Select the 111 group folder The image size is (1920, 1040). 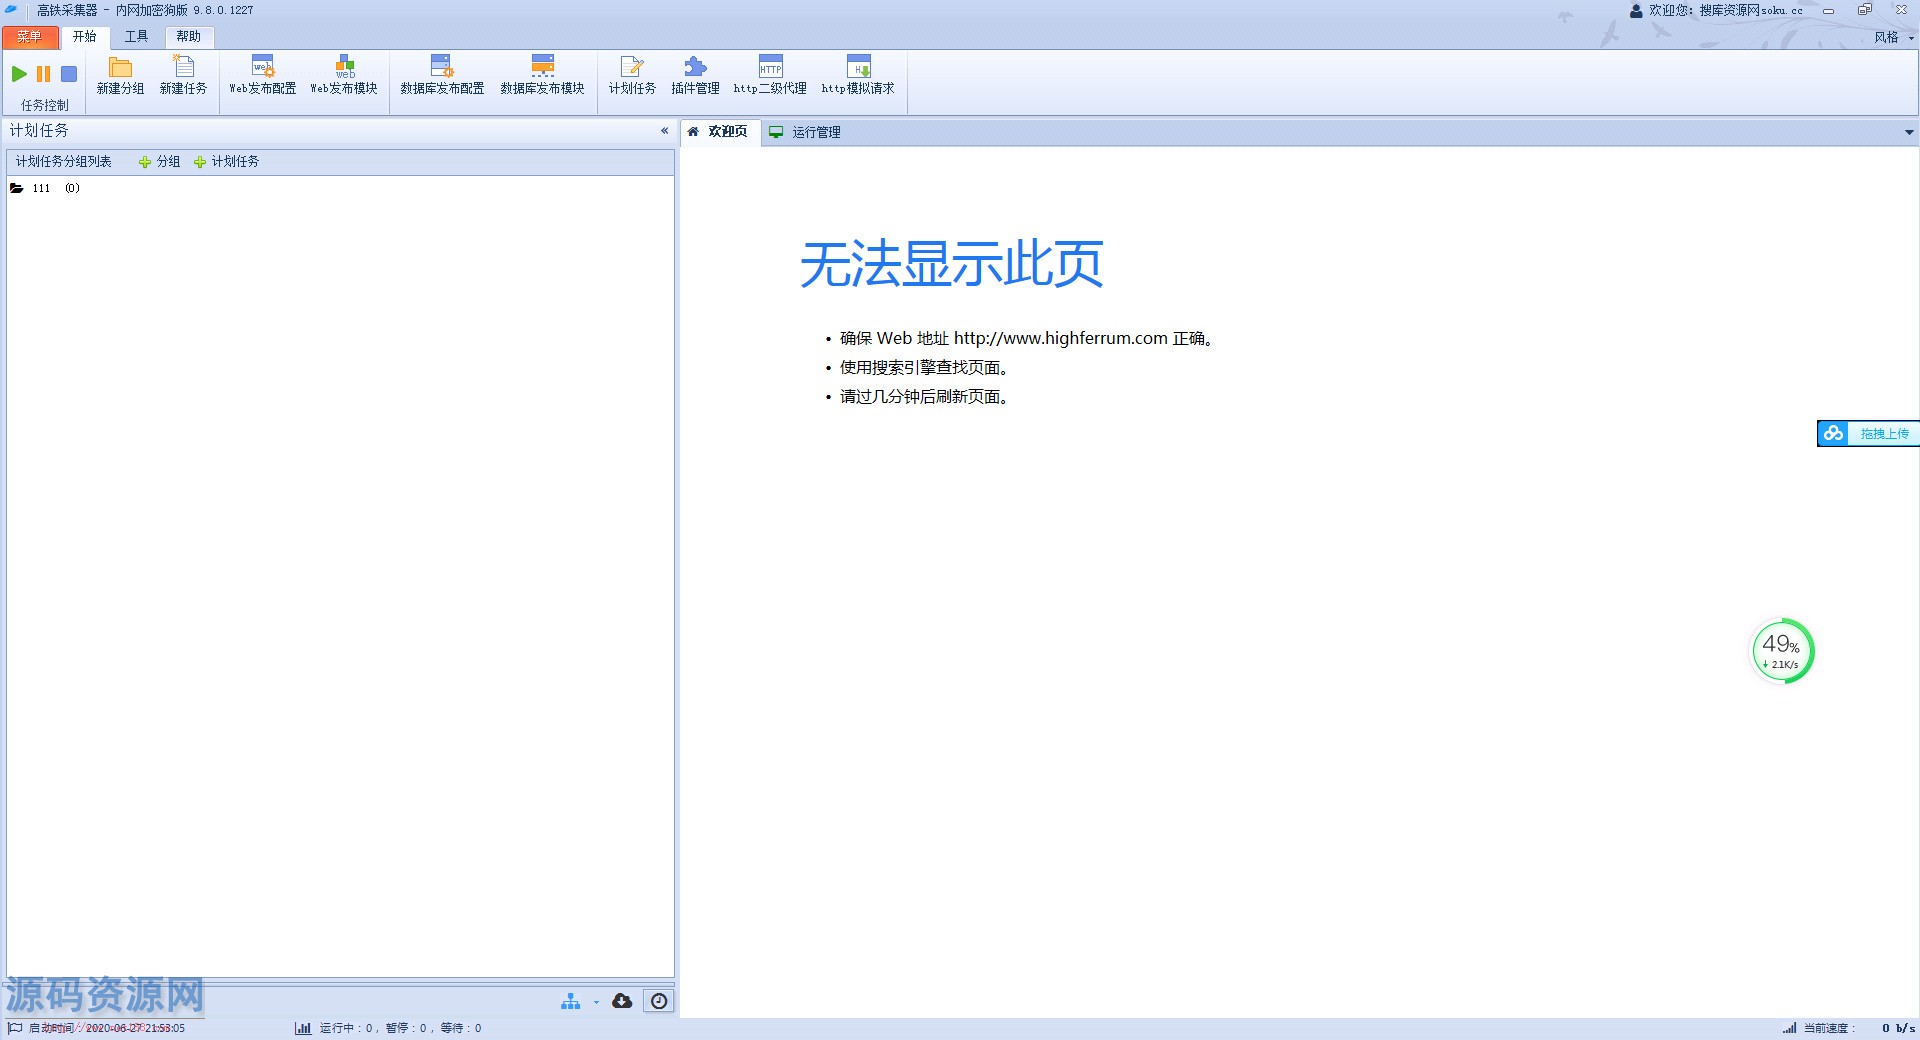pos(40,188)
